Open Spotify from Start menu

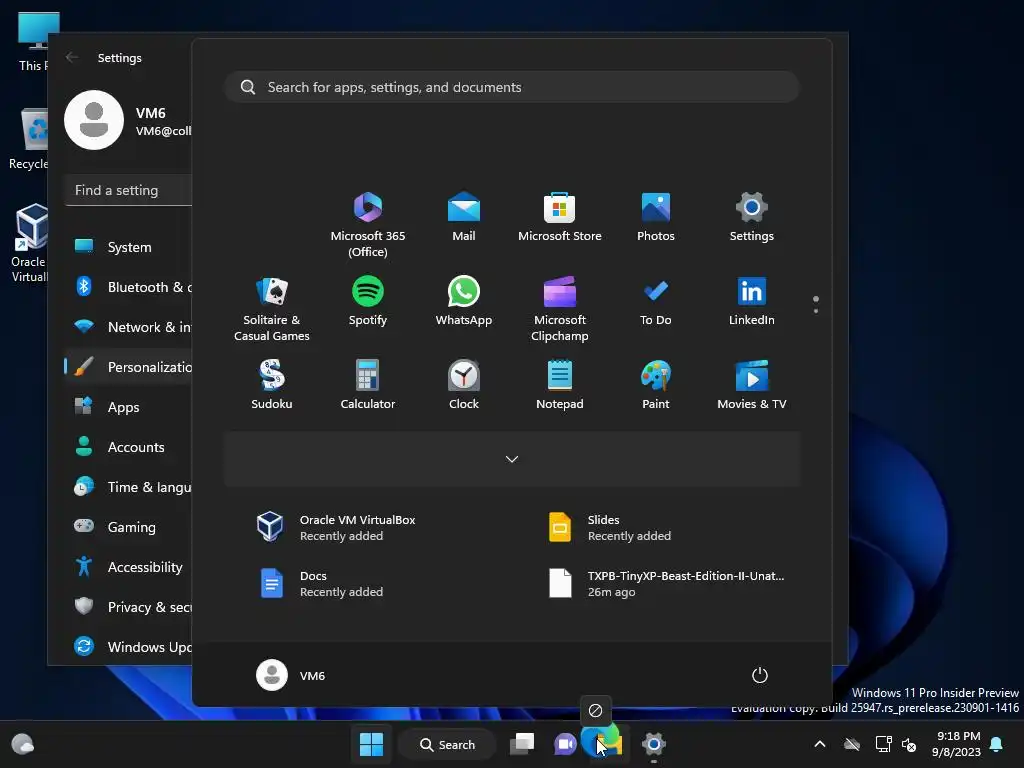(368, 301)
